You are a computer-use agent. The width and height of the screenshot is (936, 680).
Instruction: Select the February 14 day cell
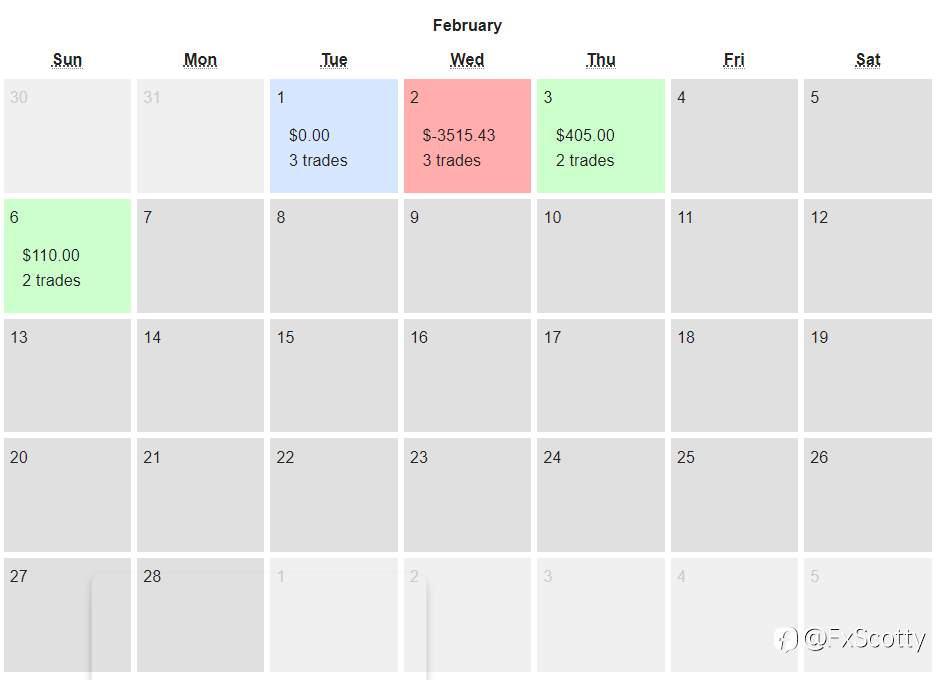(x=201, y=376)
